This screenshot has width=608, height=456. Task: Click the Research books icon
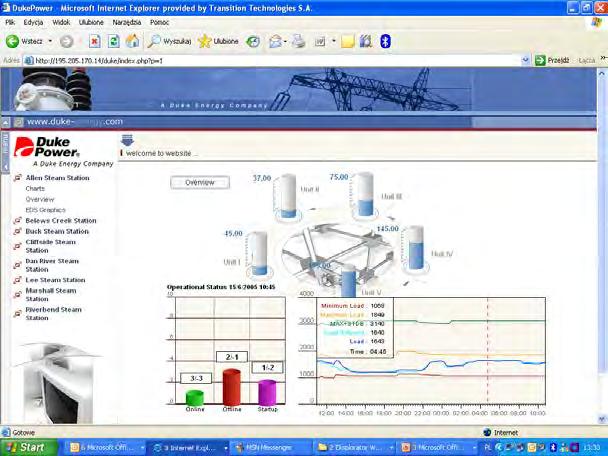[x=366, y=41]
